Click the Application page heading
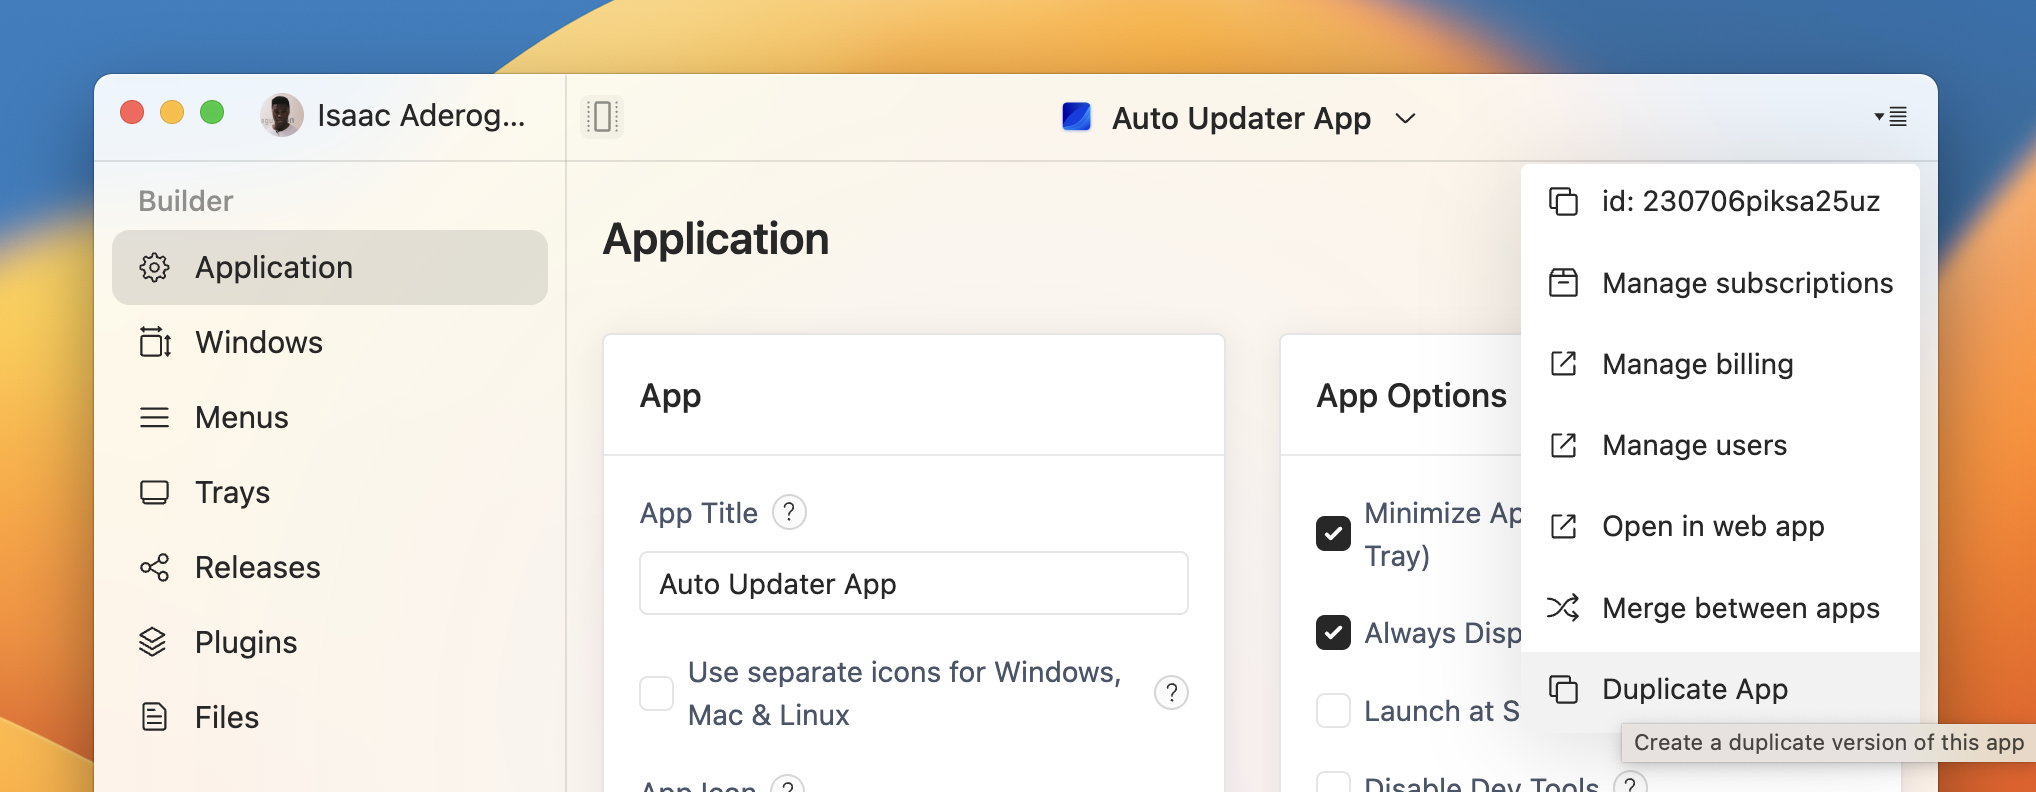The image size is (2036, 792). (x=716, y=239)
